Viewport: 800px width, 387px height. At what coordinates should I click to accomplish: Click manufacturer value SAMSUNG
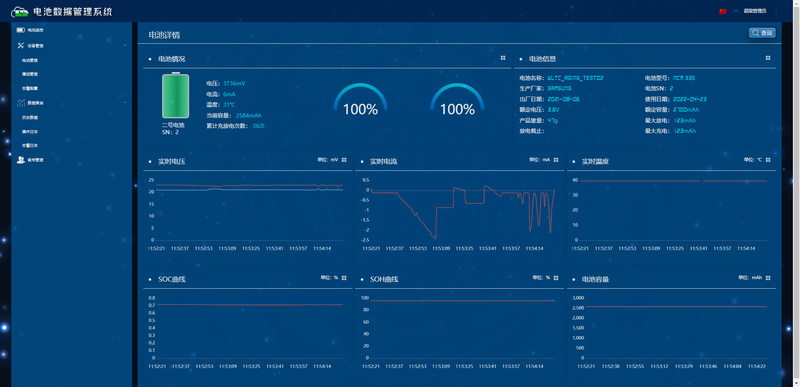click(559, 88)
